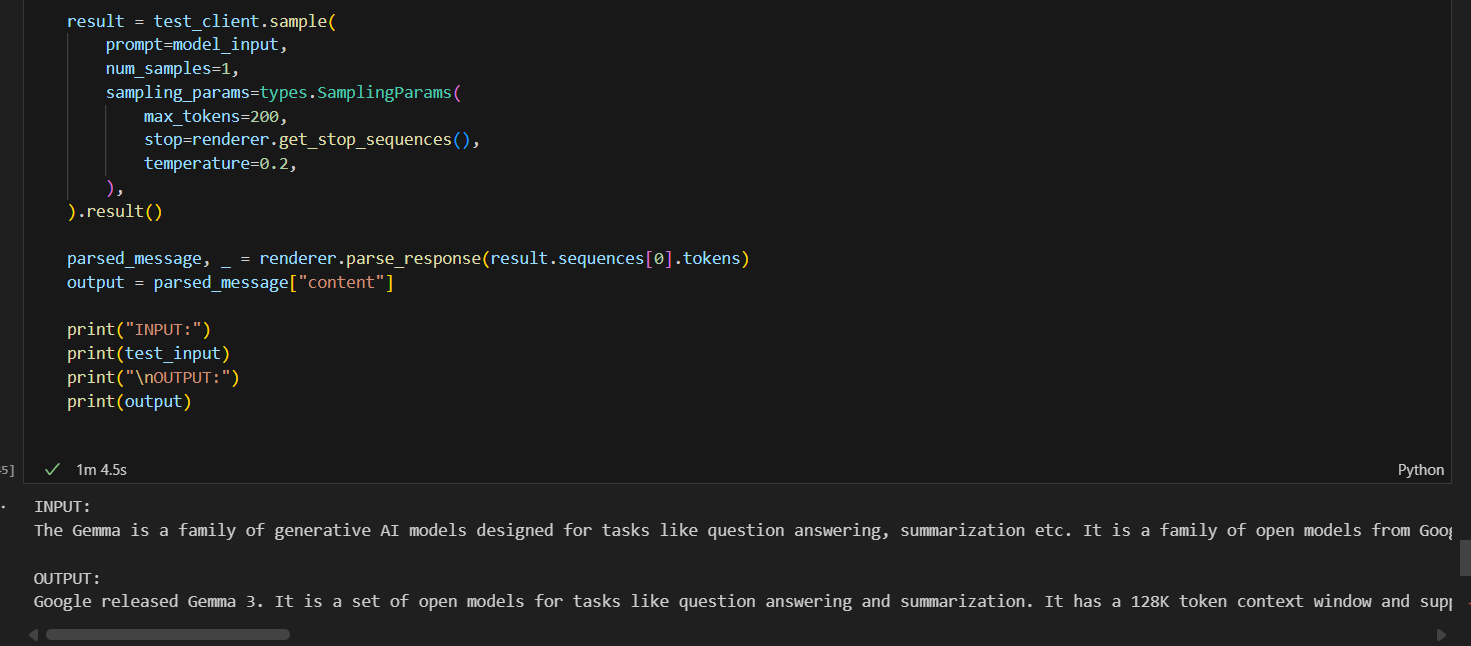1471x646 pixels.
Task: Click the 'print("INPUT:")' code line
Action: [139, 330]
